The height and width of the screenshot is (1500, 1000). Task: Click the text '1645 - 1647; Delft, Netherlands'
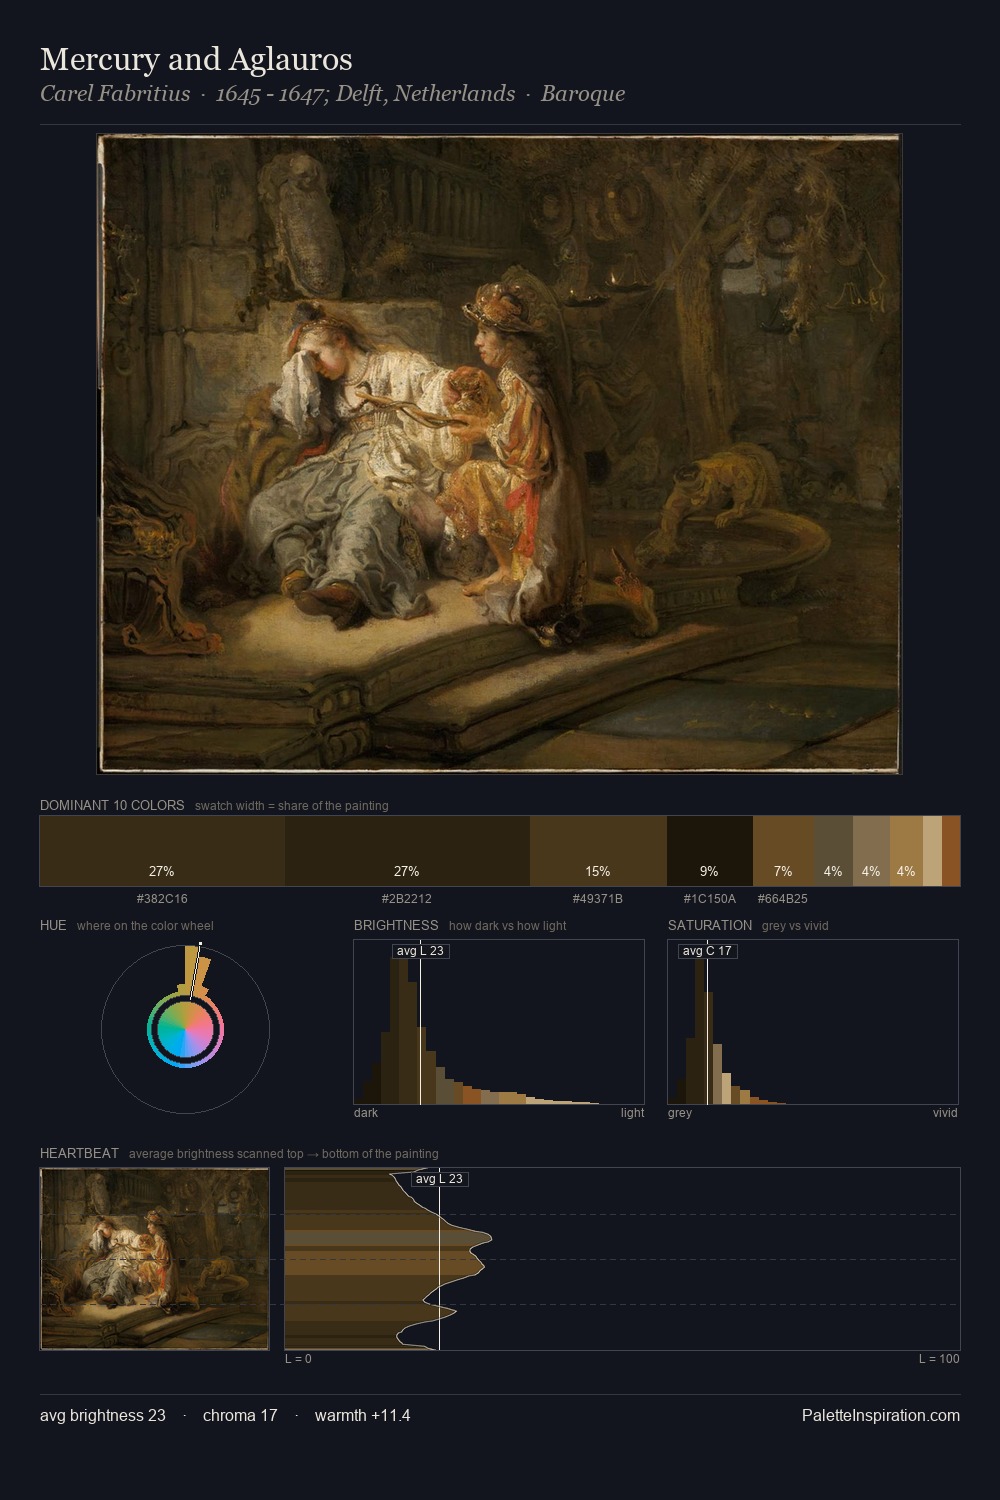pos(365,94)
